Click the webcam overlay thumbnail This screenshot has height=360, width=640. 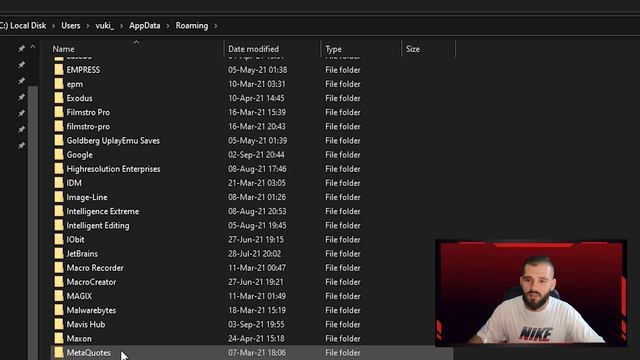click(531, 293)
